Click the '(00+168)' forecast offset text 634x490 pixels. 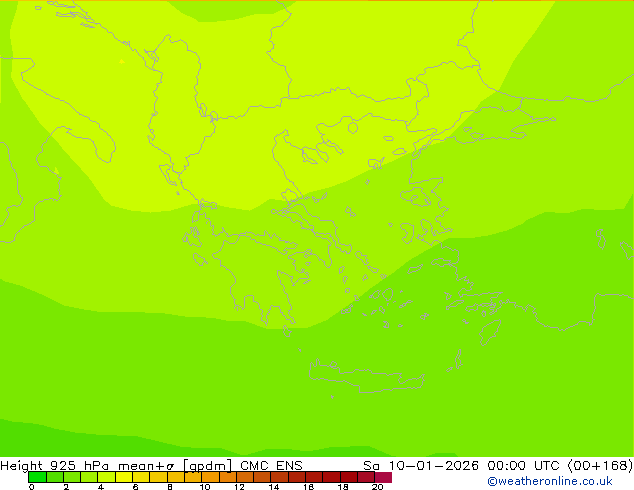(601, 466)
